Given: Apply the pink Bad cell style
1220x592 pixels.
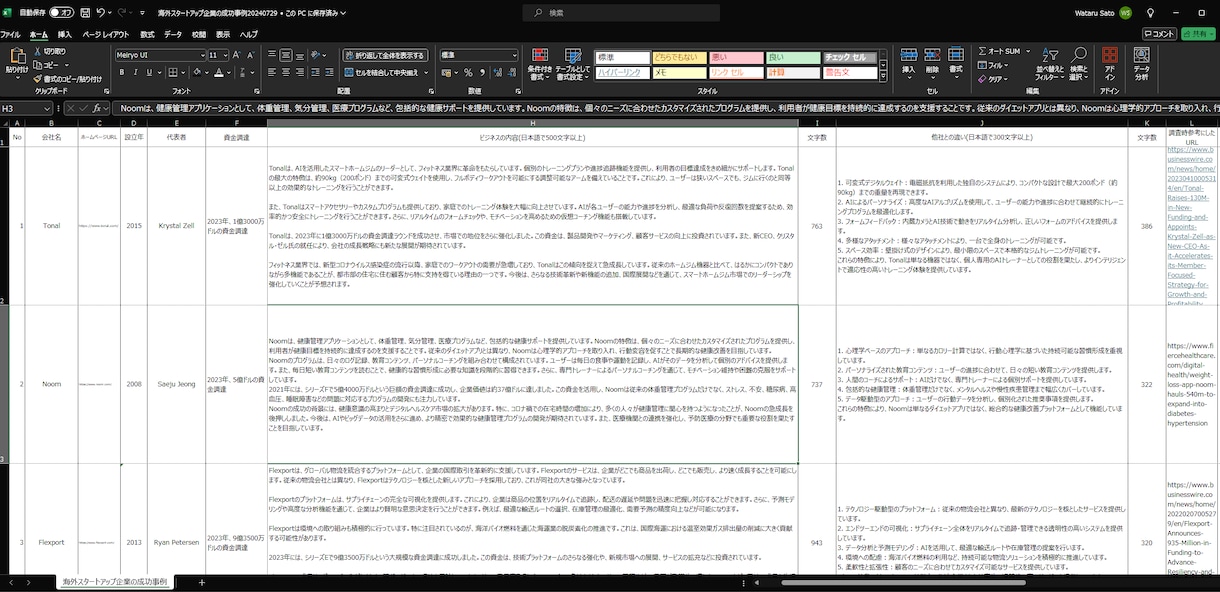Looking at the screenshot, I should click(736, 58).
